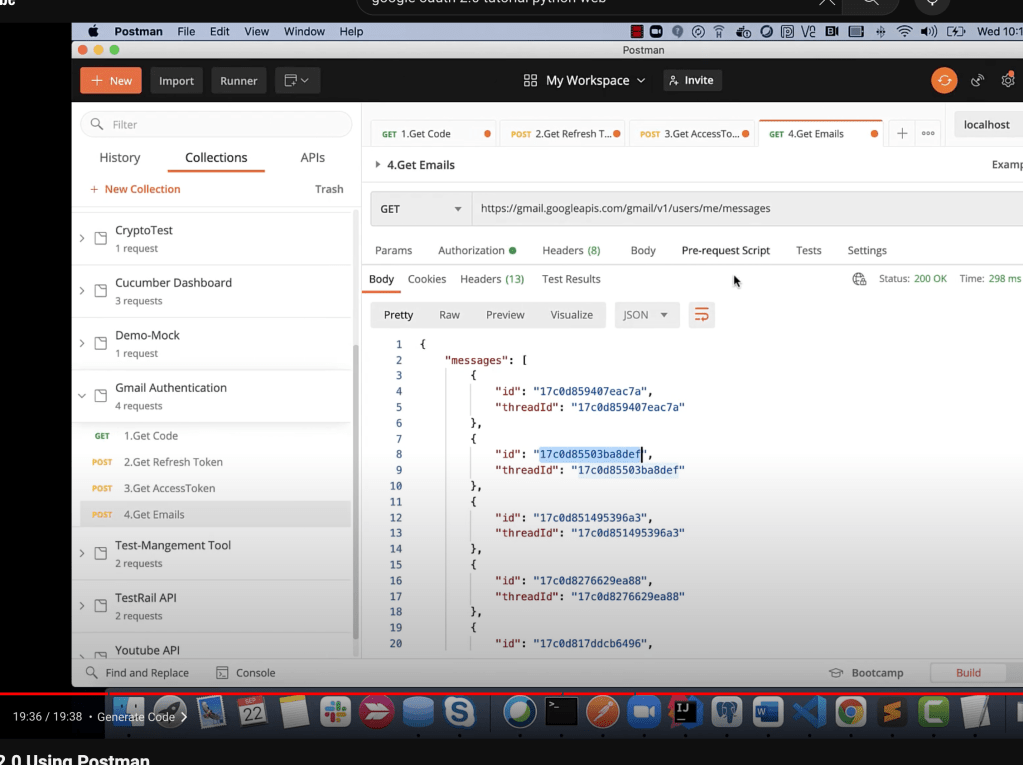This screenshot has height=765, width=1023.
Task: Open the 1.Get Code request tab
Action: click(433, 134)
